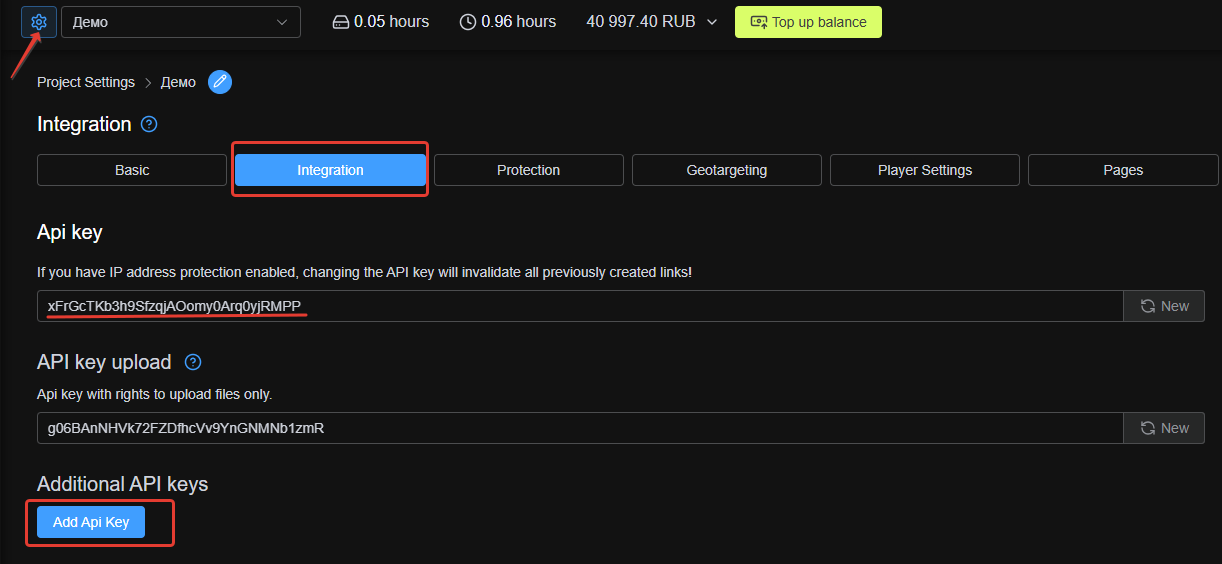Switch to the Pages tab
Viewport: 1222px width, 564px height.
click(x=1123, y=170)
